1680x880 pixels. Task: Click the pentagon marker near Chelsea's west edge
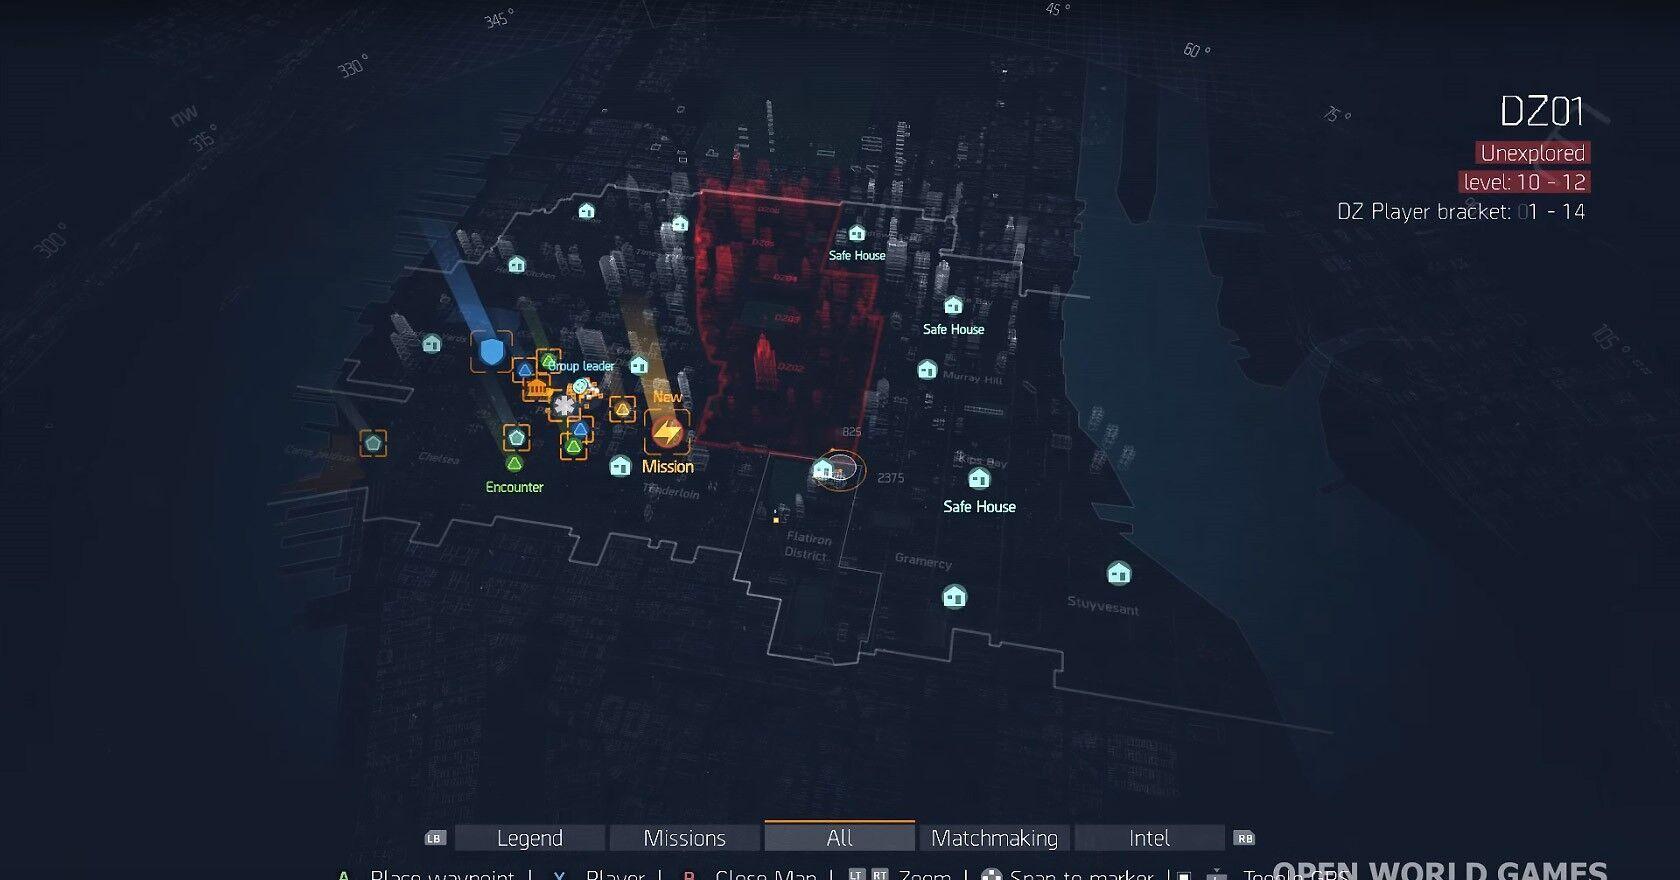click(x=373, y=442)
